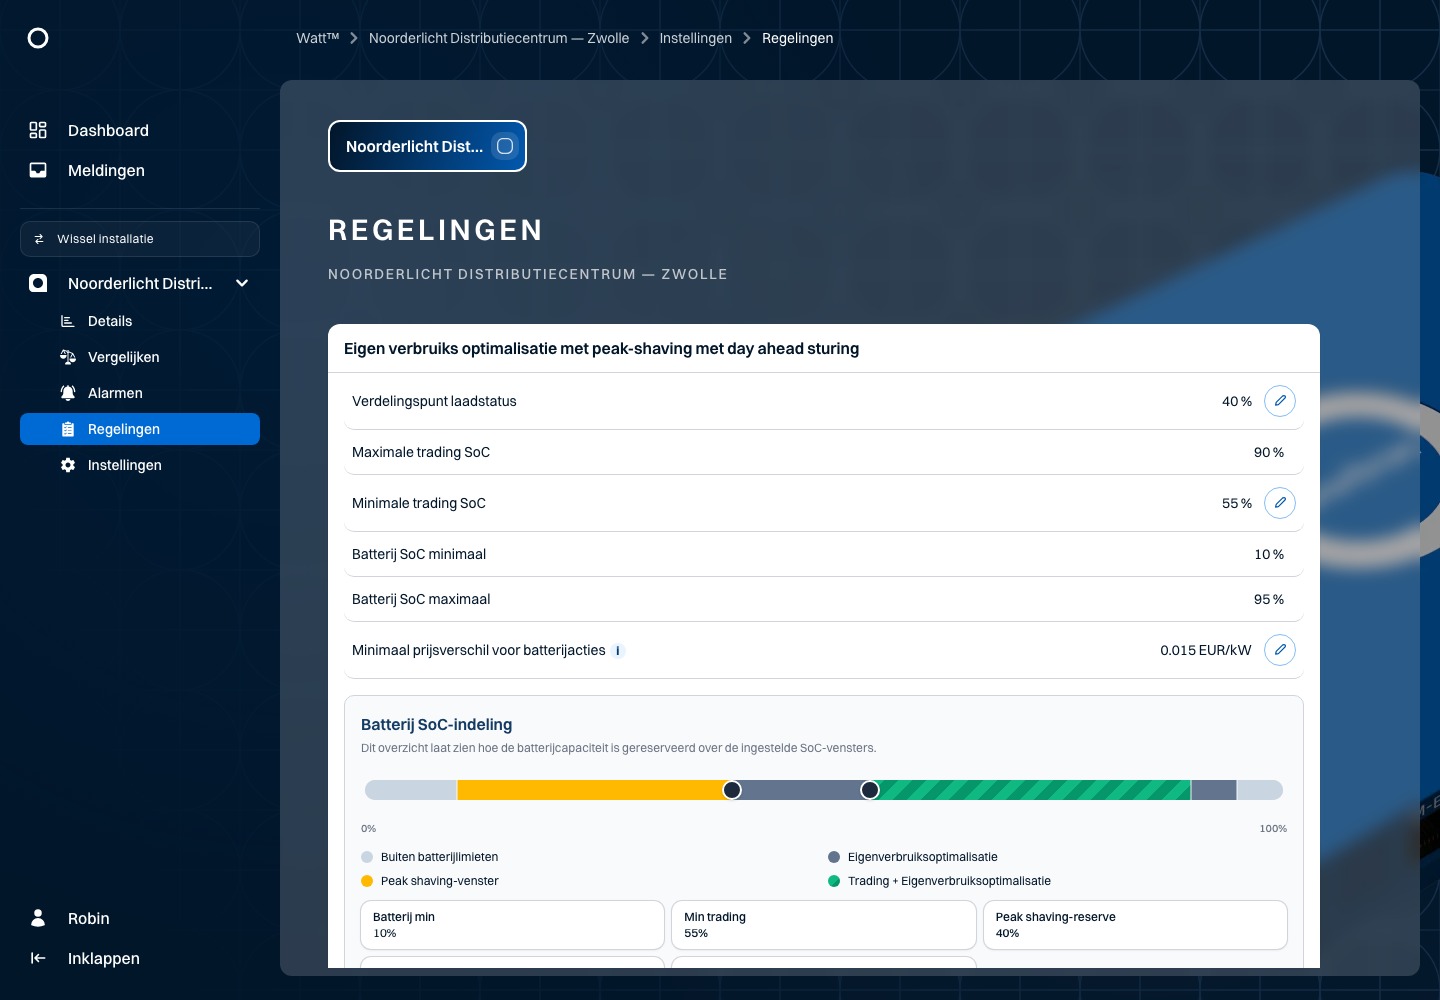Screen dimensions: 1440x1000
Task: Click the Regelingen clipboard icon
Action: coord(68,429)
